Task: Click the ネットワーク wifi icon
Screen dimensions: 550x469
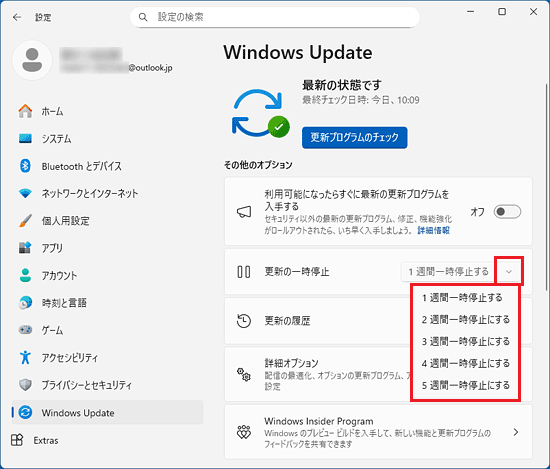Action: click(25, 193)
